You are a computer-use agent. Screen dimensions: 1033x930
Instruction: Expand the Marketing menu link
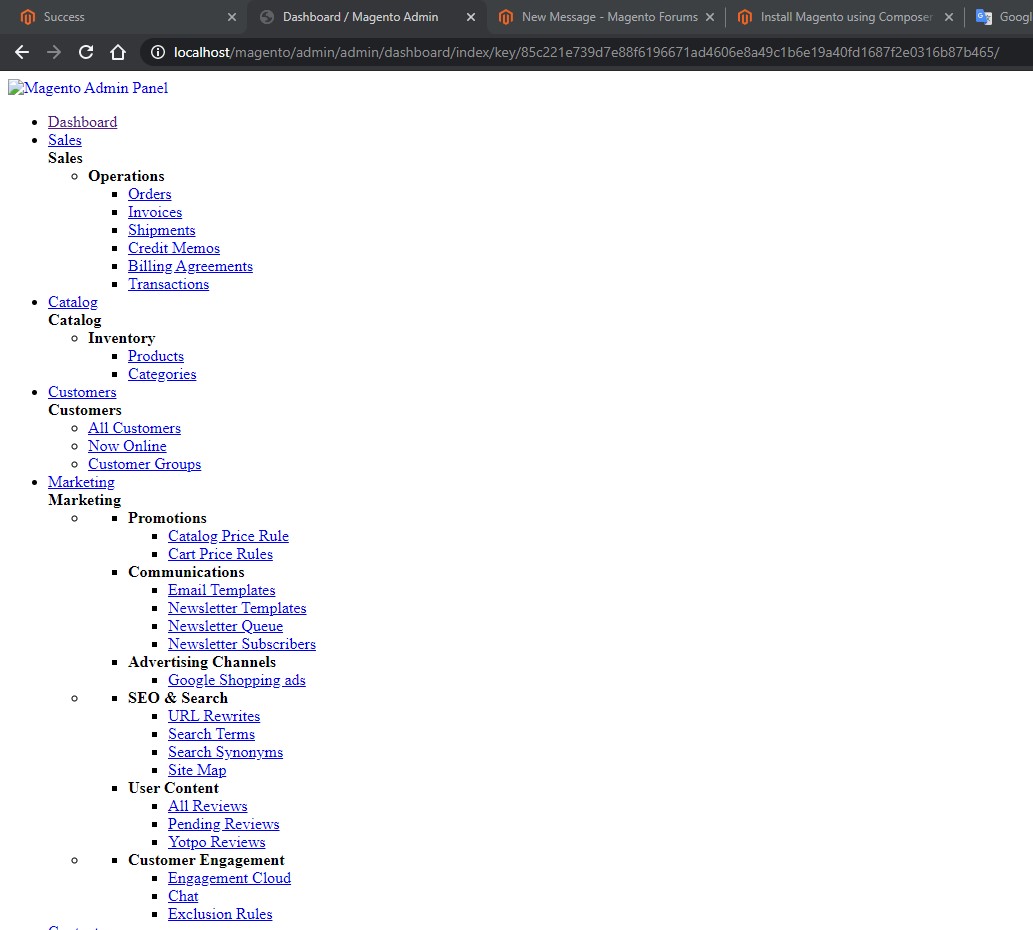(81, 482)
